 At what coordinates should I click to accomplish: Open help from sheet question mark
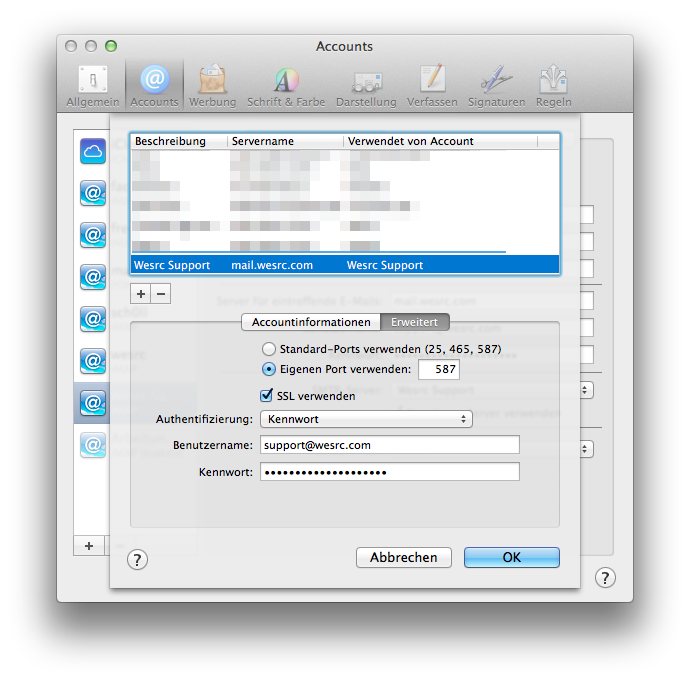tap(137, 560)
